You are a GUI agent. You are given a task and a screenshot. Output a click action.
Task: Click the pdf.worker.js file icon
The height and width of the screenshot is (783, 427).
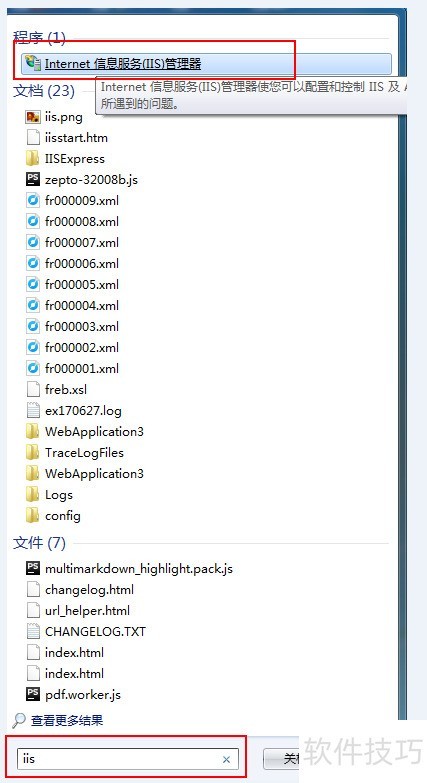[x=32, y=694]
